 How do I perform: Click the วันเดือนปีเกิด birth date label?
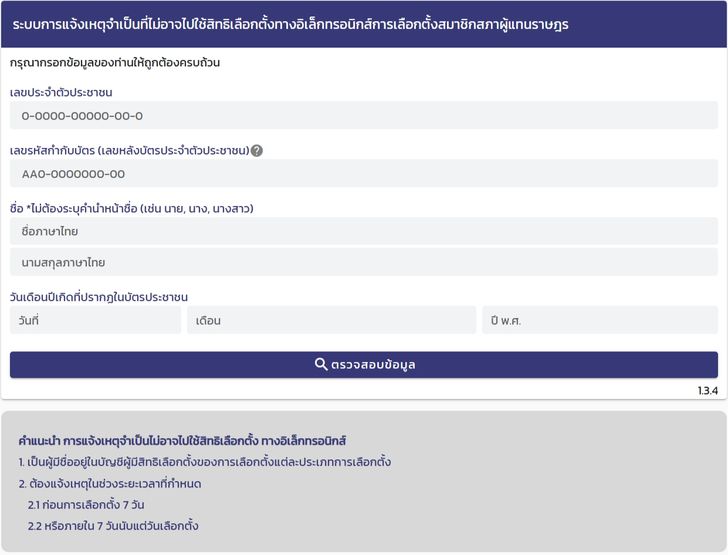pos(99,297)
